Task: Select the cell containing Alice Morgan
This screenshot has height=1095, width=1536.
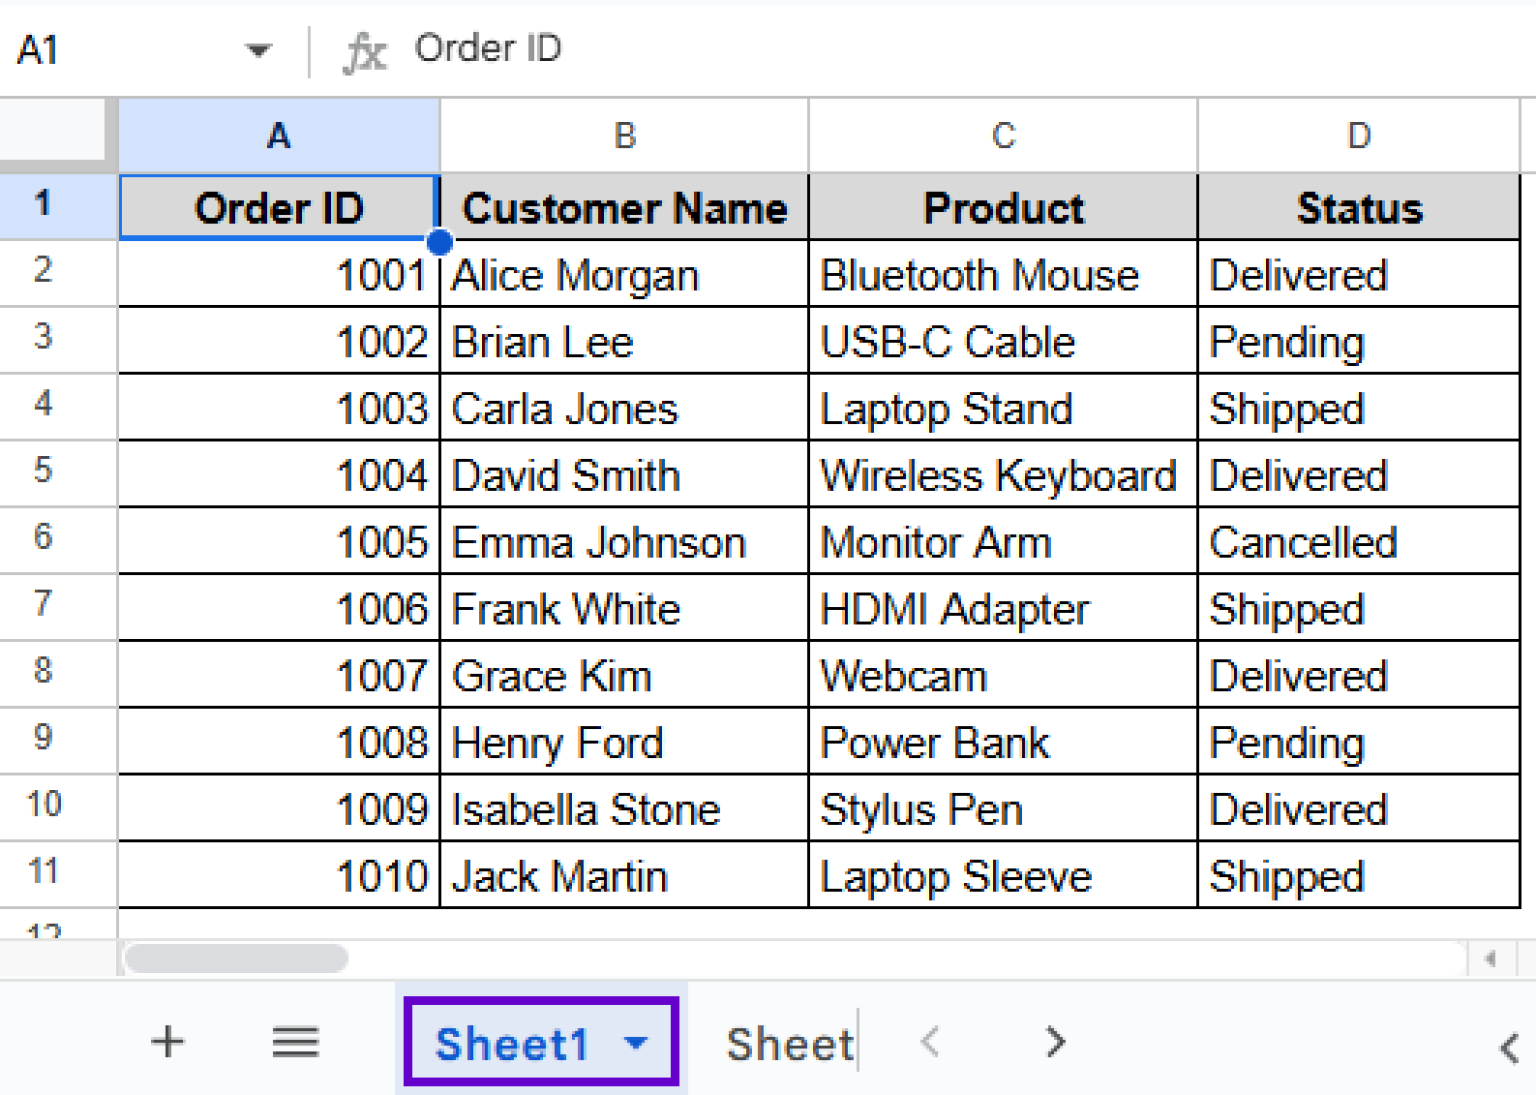Action: pos(623,274)
